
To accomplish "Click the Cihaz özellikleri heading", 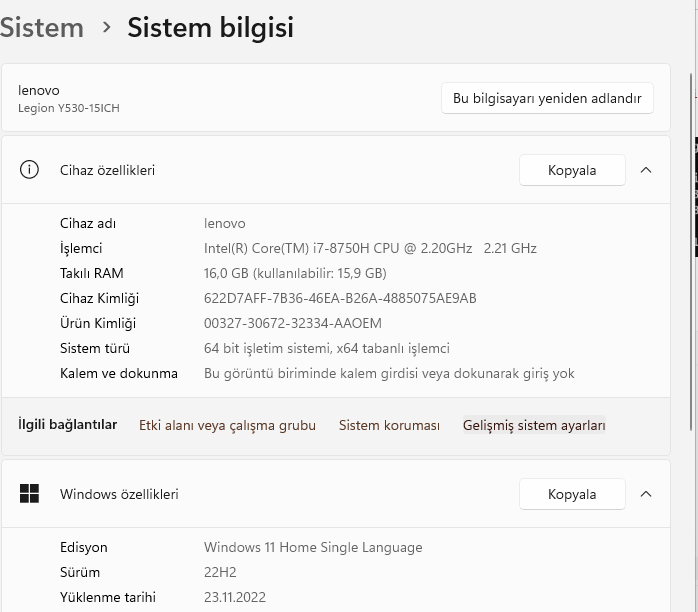I will 107,170.
